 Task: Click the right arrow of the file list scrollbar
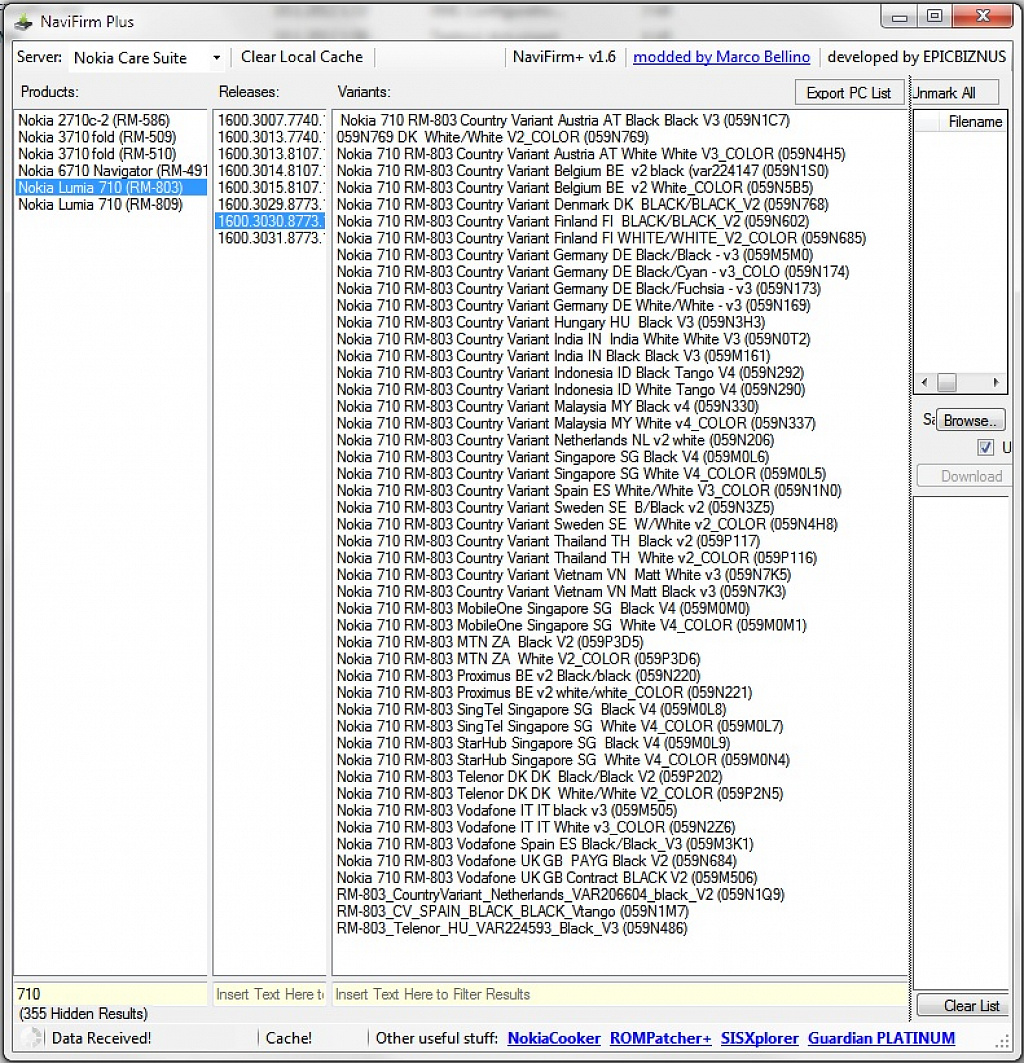coord(996,382)
